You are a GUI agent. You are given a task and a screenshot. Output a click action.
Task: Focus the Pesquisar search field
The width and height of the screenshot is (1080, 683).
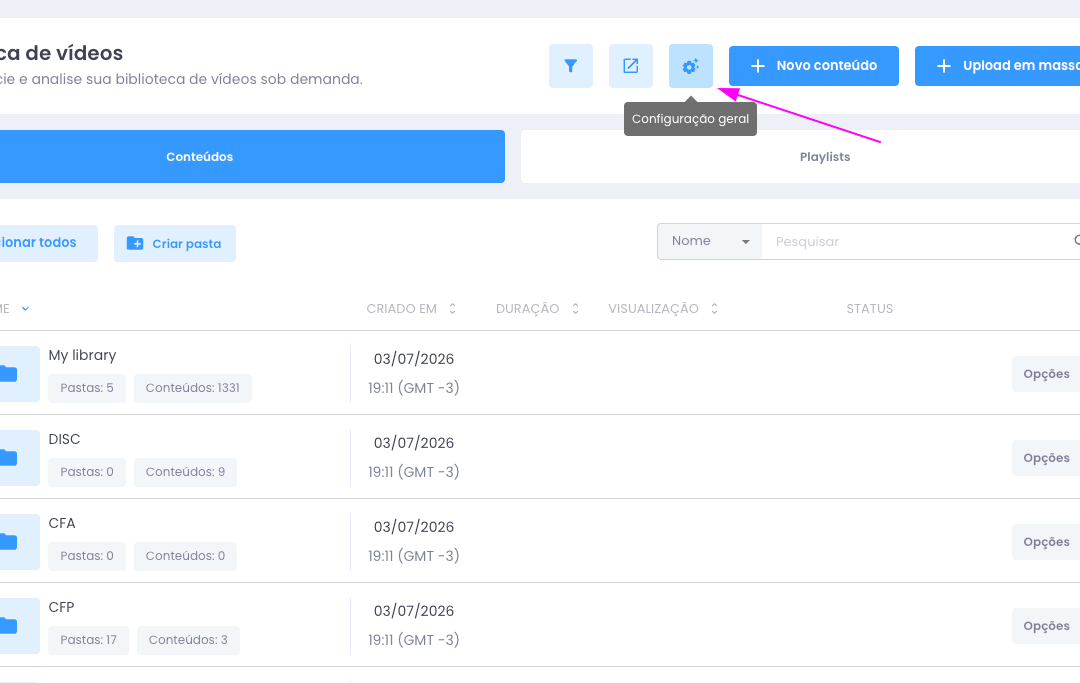pos(920,242)
